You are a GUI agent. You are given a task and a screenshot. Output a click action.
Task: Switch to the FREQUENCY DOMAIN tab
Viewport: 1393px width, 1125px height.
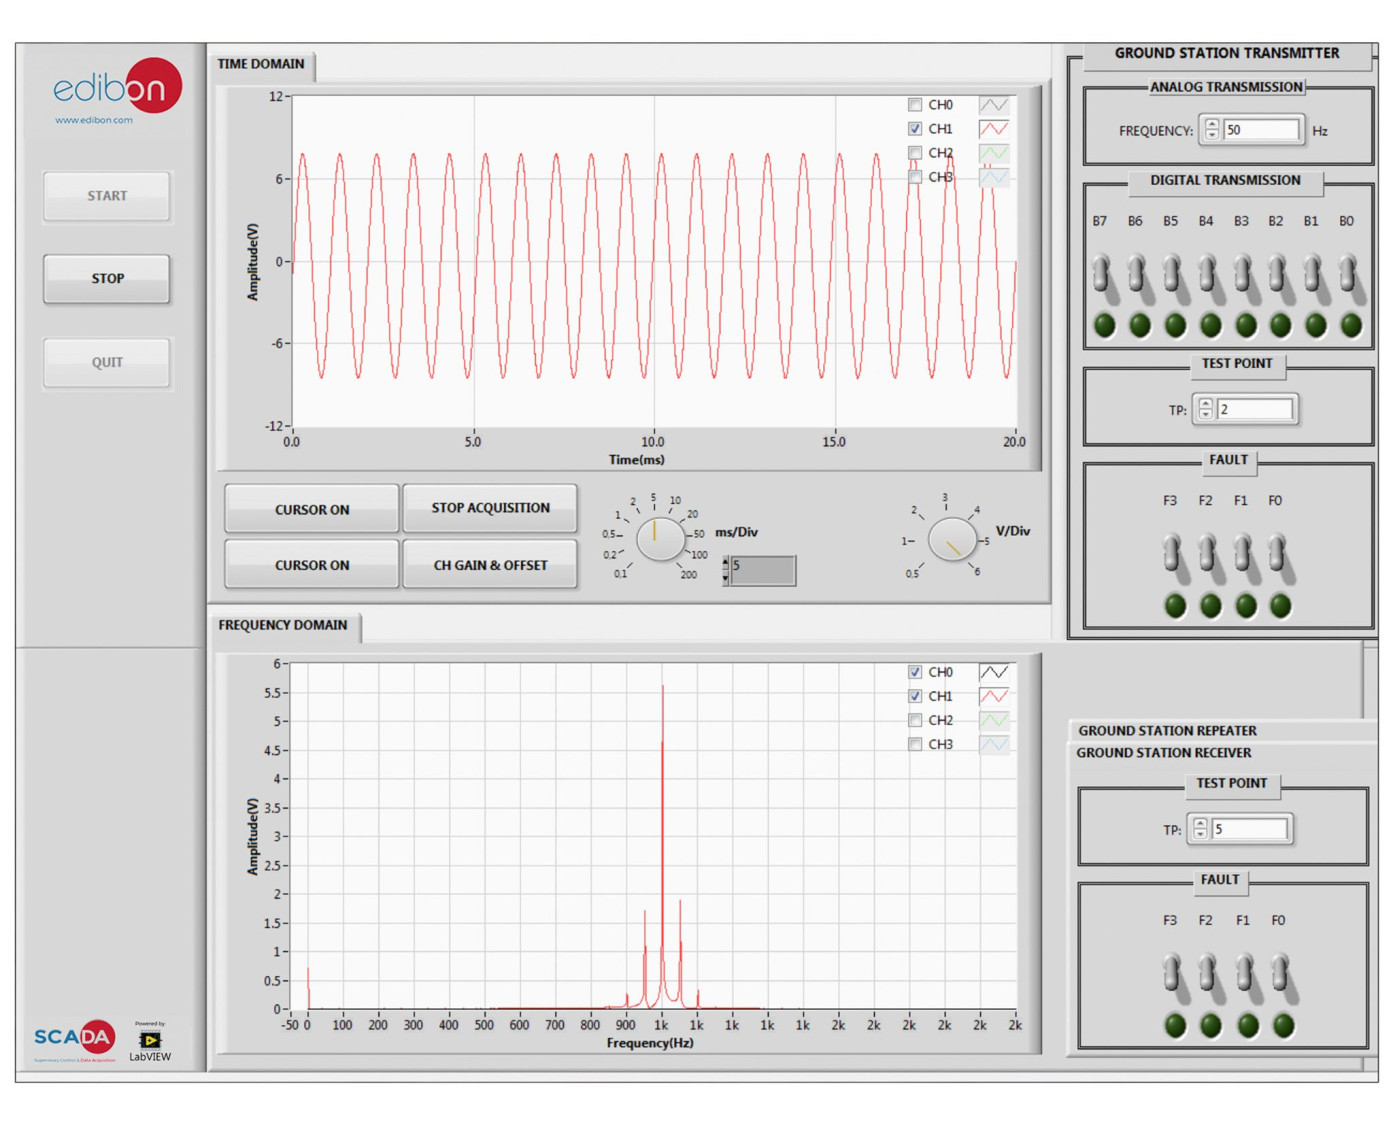tap(283, 625)
